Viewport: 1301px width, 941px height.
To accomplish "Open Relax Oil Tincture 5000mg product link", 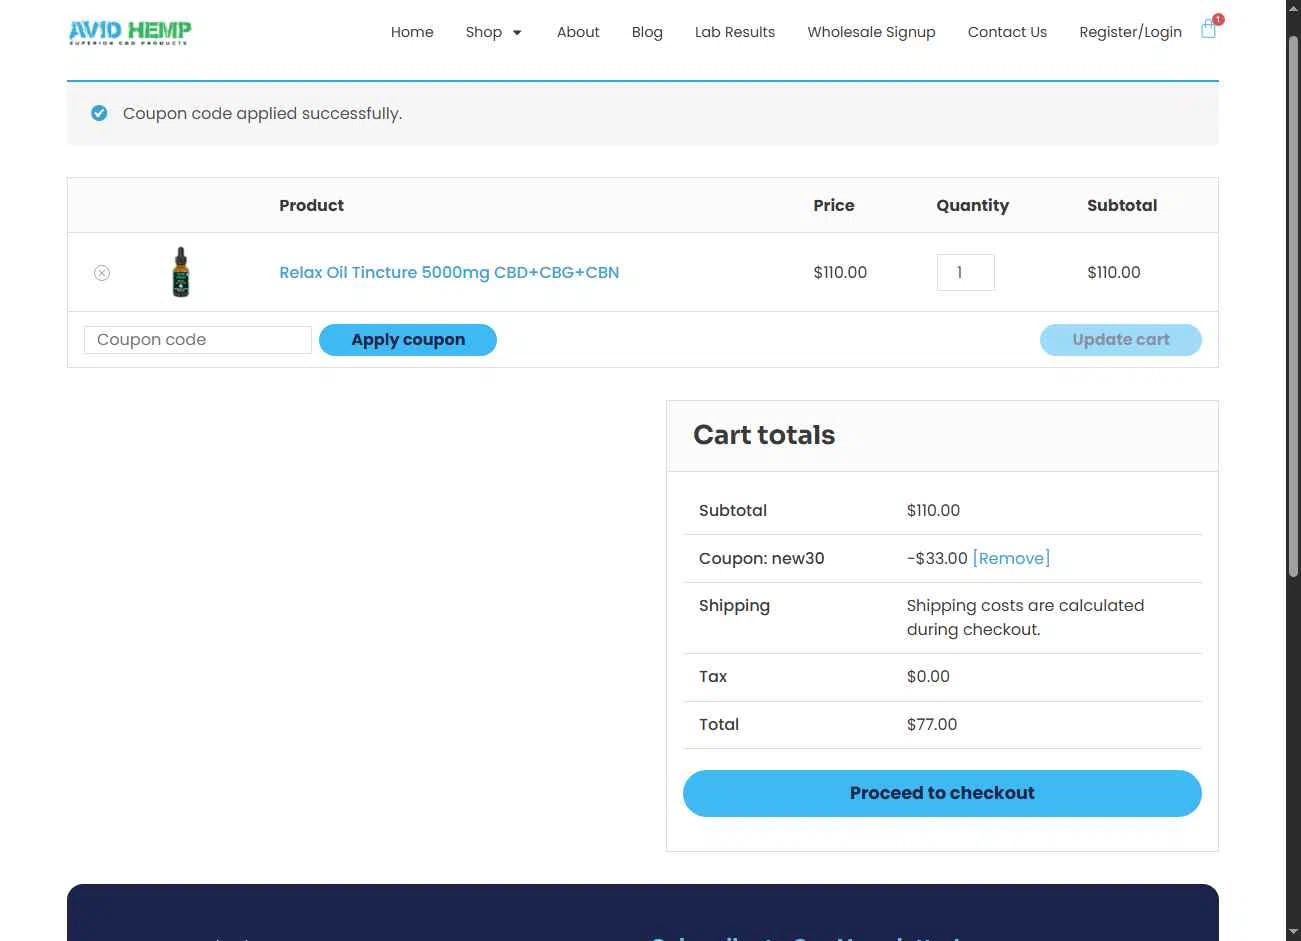I will pos(449,272).
